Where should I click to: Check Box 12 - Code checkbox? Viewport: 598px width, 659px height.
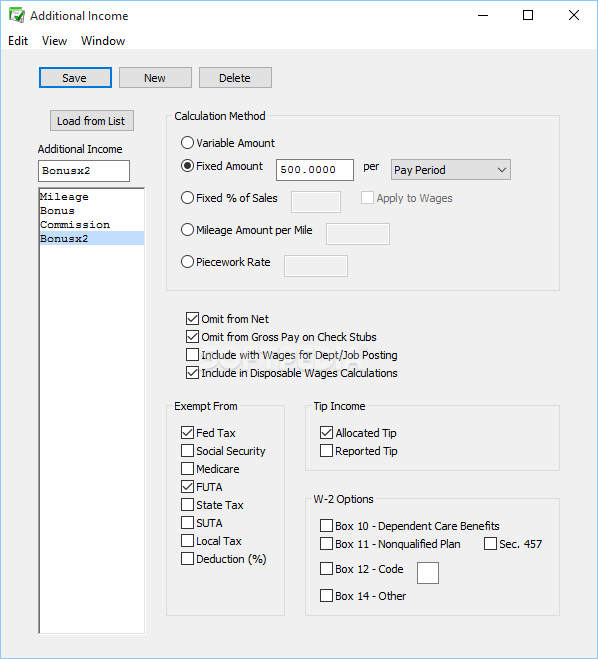coord(327,569)
